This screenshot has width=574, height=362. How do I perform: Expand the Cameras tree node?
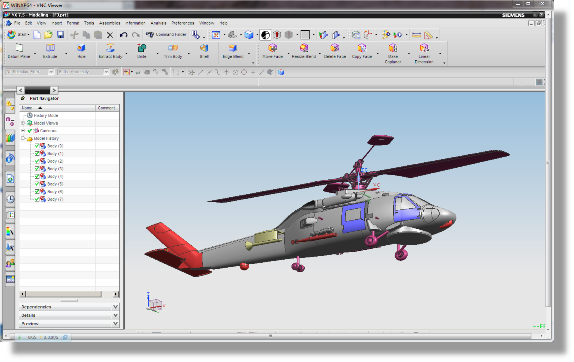[x=23, y=131]
